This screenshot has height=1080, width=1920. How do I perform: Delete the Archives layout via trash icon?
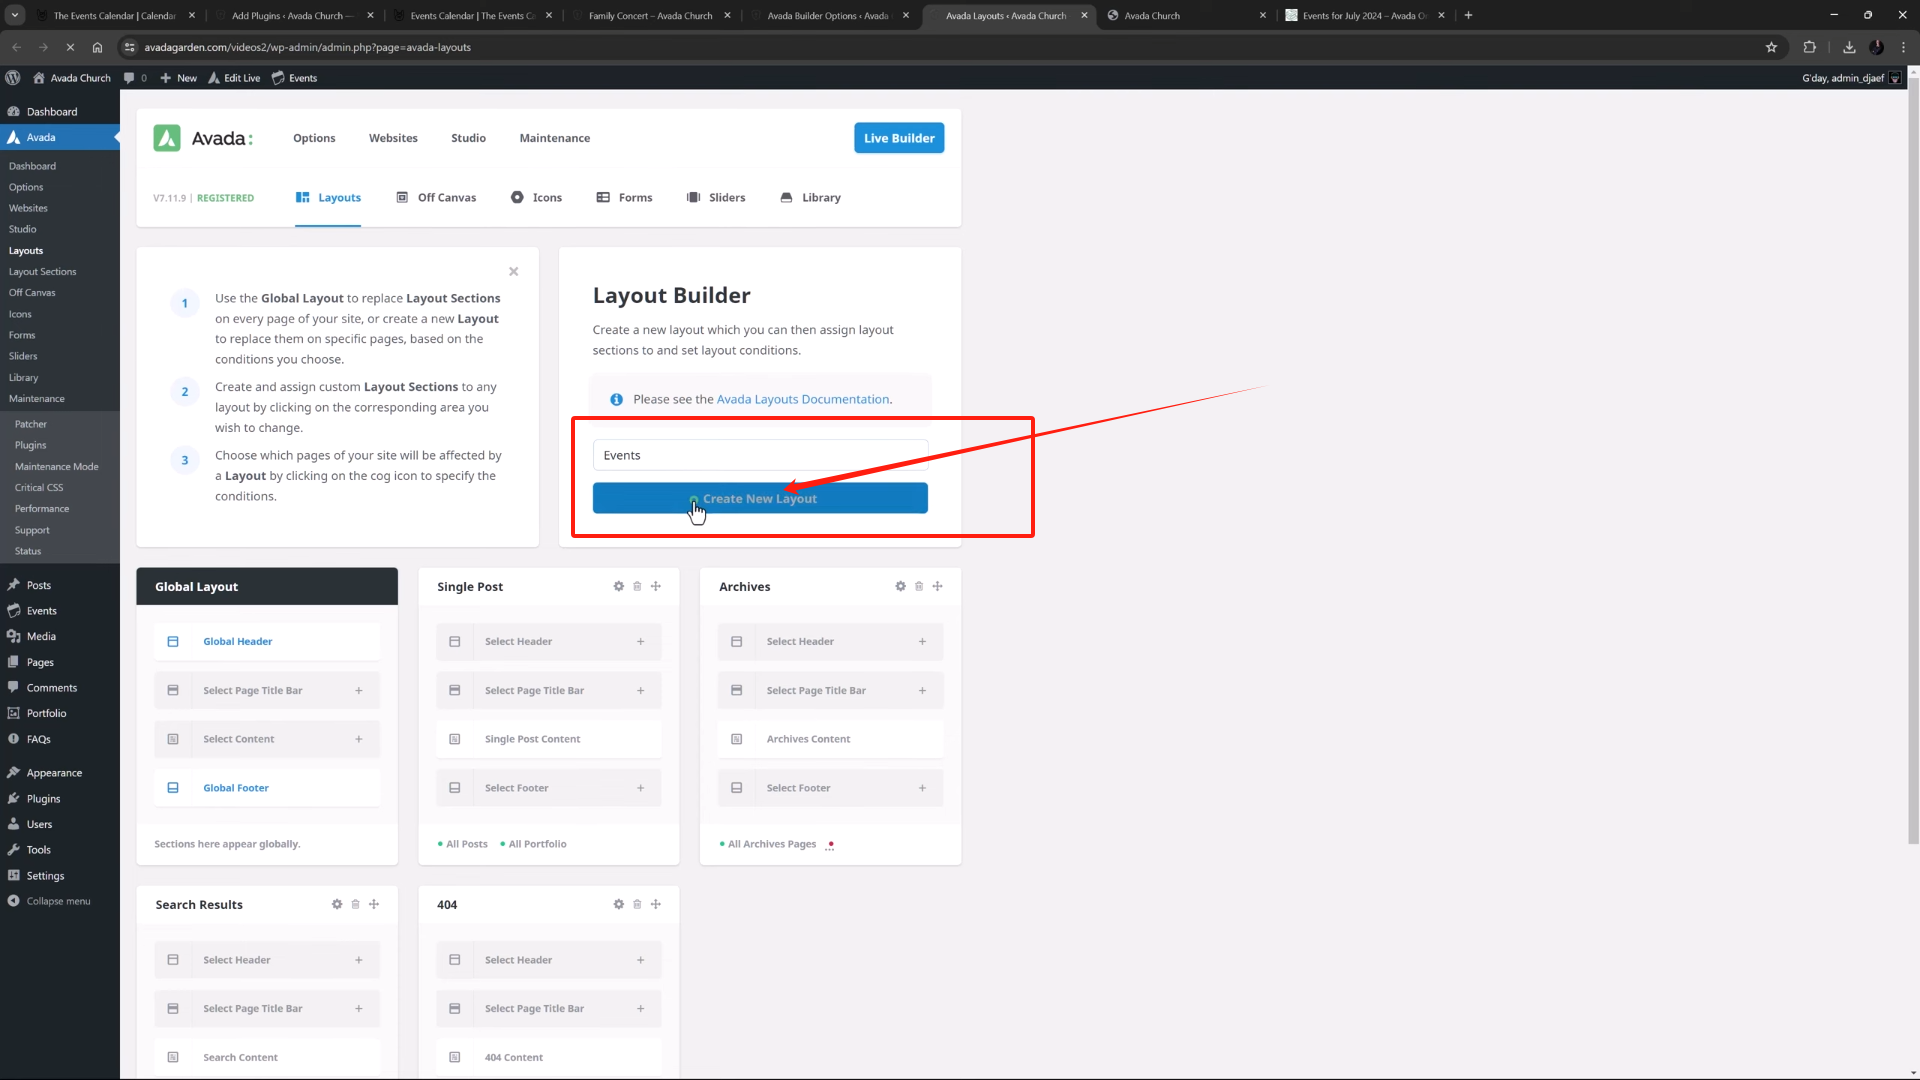[919, 586]
